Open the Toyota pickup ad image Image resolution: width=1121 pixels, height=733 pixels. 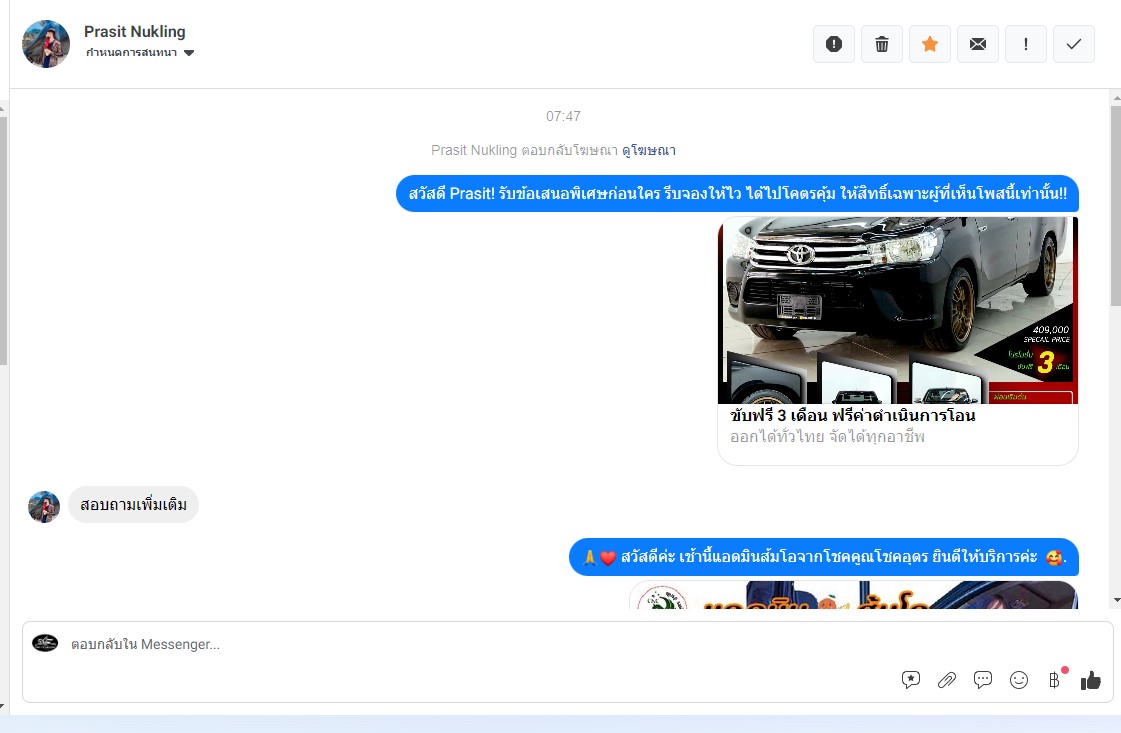point(898,310)
